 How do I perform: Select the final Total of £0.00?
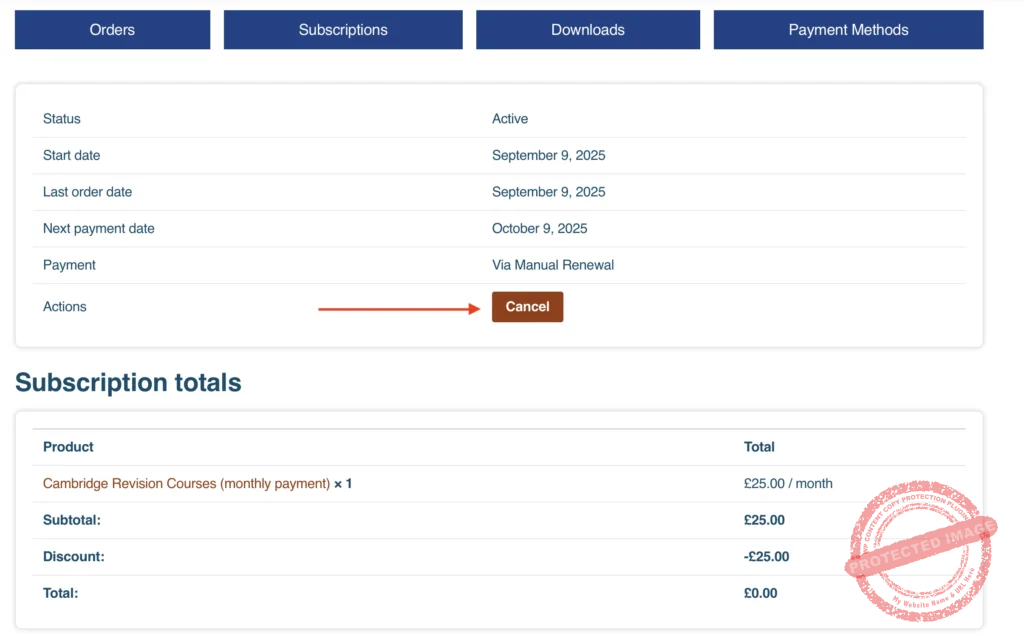point(760,593)
